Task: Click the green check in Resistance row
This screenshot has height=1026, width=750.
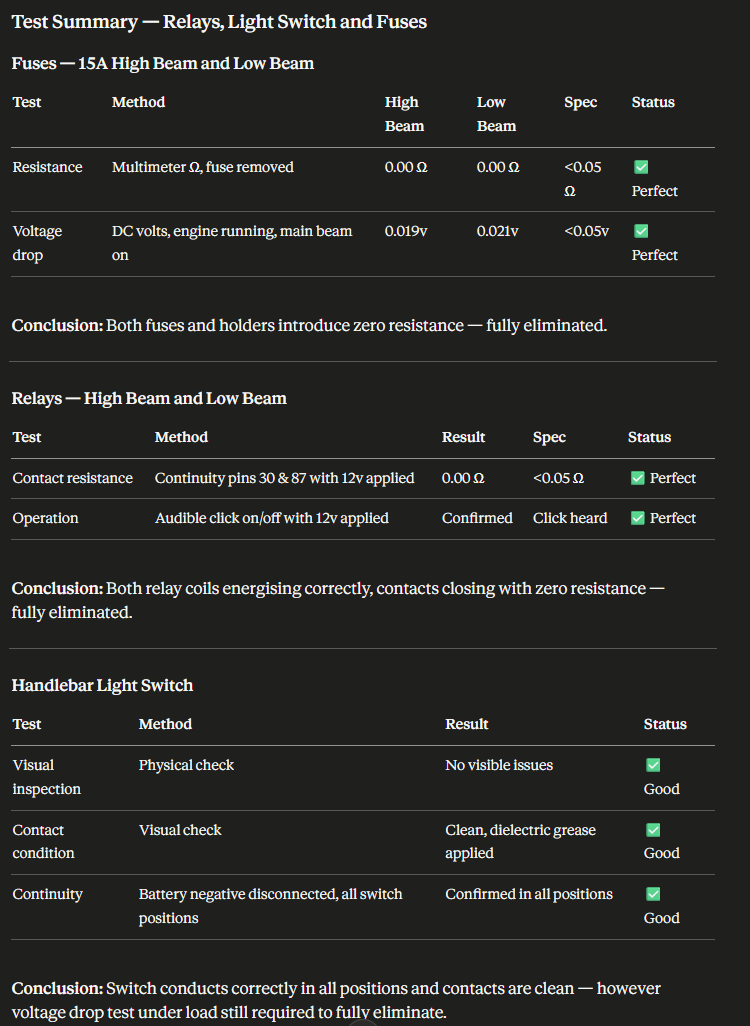Action: point(641,167)
